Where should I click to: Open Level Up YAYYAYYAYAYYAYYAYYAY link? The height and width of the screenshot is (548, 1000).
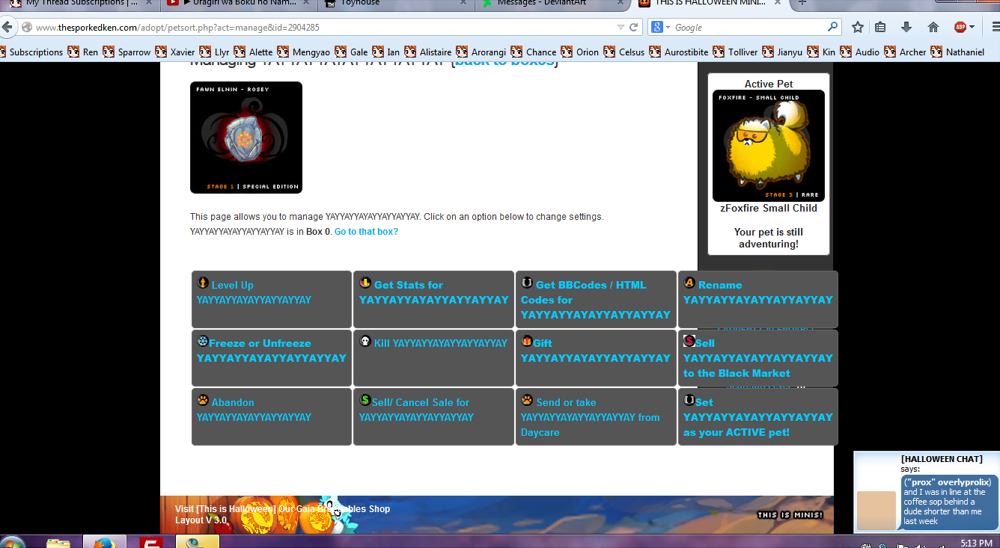click(x=254, y=292)
